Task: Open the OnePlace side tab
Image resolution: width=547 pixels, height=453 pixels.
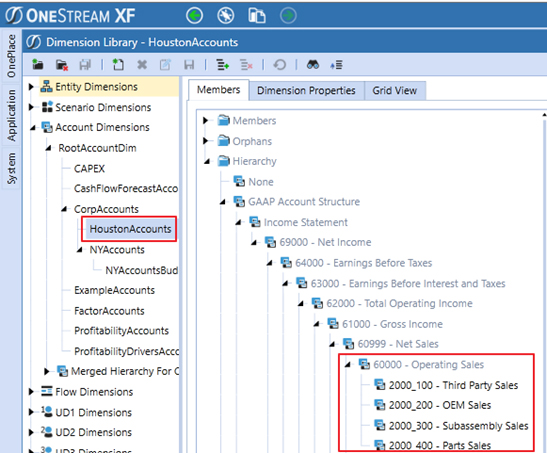Action: 11,56
